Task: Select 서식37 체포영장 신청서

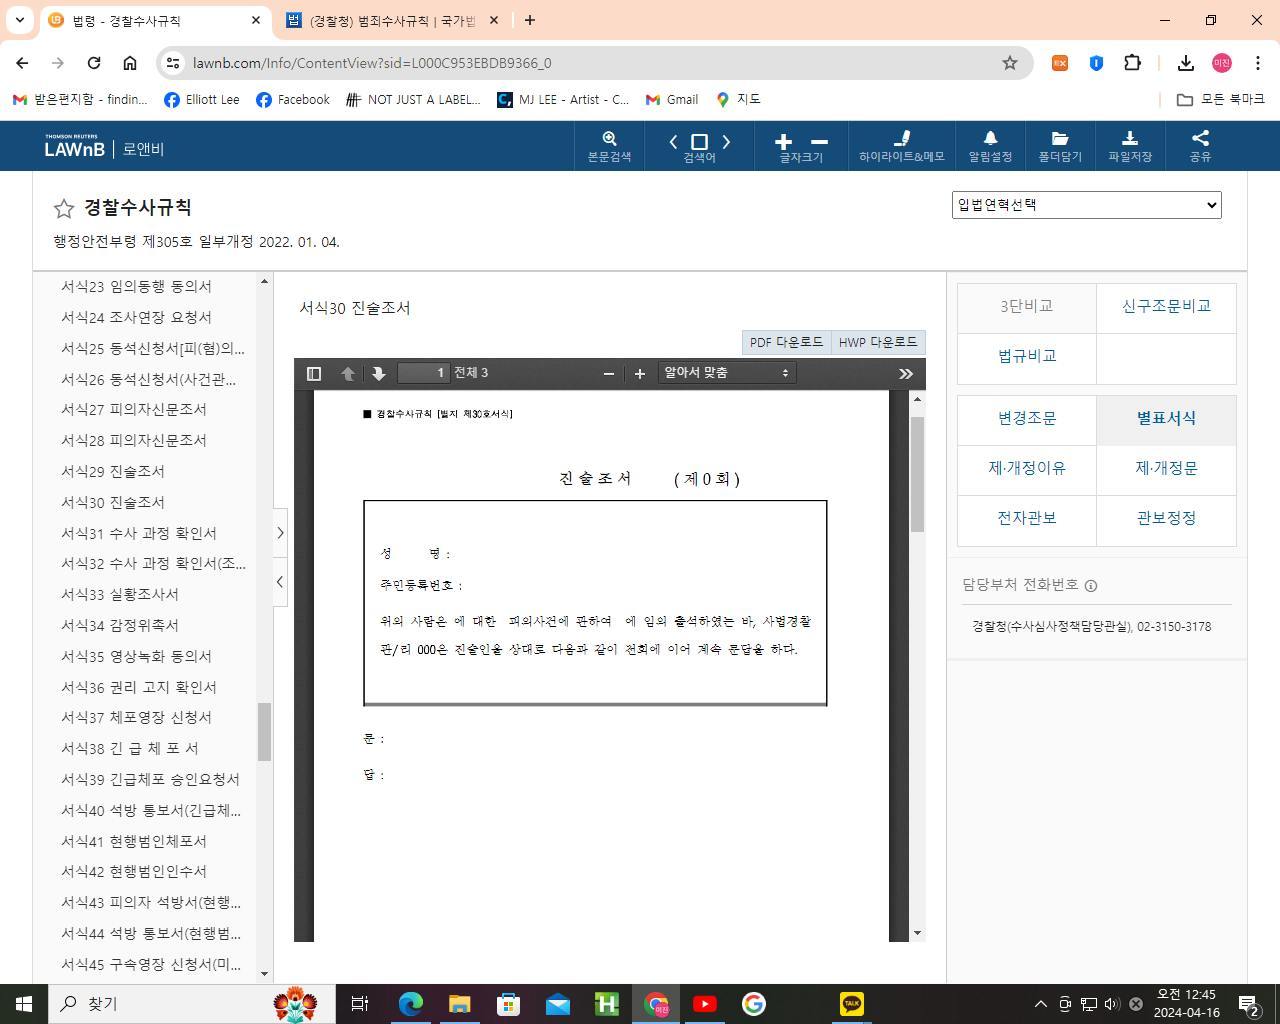Action: [136, 718]
